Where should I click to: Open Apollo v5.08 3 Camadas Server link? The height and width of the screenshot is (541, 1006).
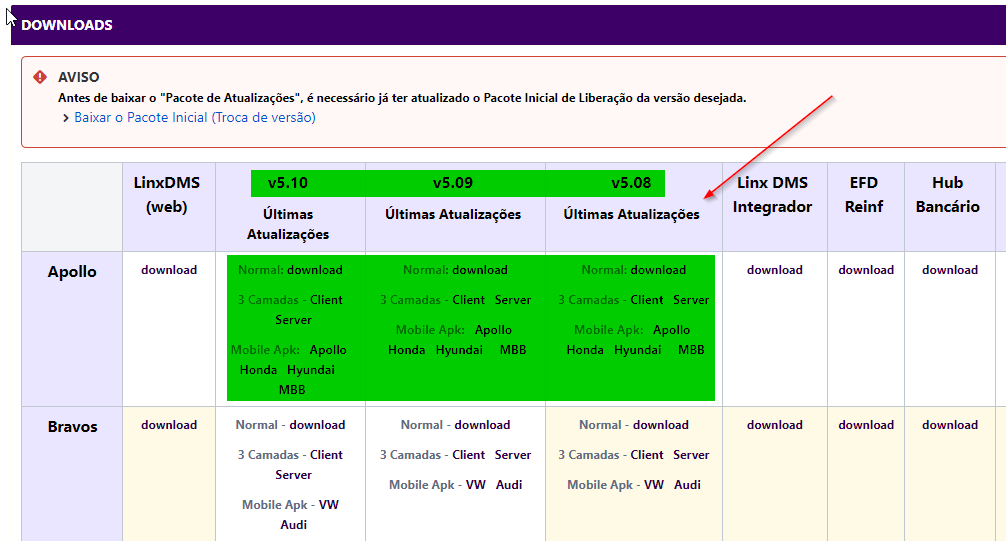(691, 300)
